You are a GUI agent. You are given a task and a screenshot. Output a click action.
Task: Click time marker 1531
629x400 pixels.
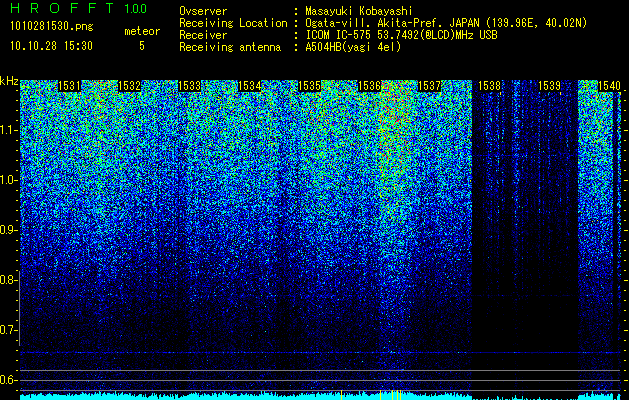click(69, 86)
